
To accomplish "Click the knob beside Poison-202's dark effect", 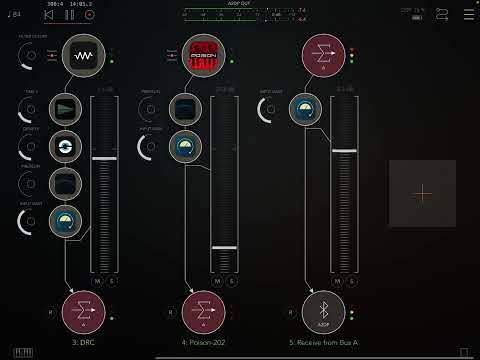I will tap(150, 109).
